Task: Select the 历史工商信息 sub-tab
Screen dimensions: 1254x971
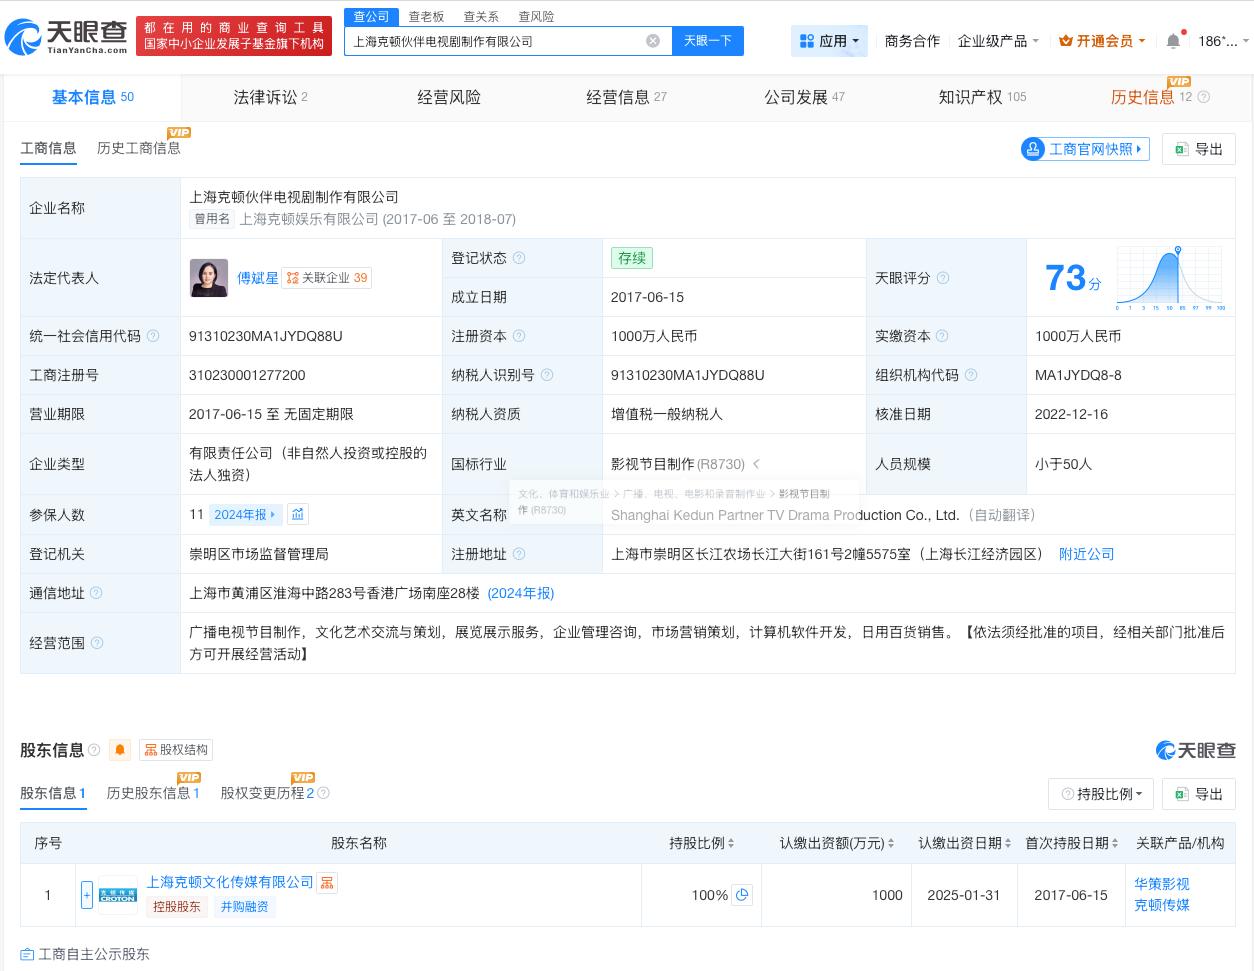Action: [138, 148]
